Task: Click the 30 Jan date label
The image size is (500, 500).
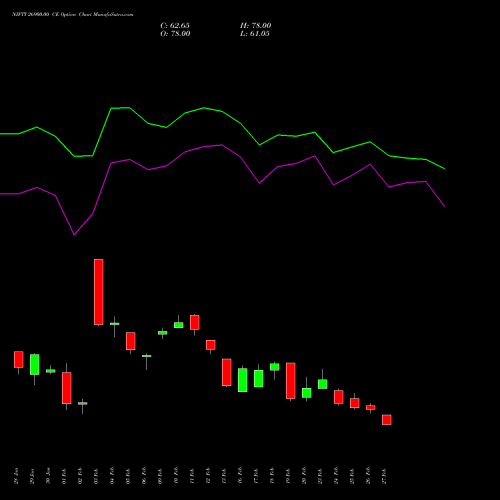Action: 48,476
